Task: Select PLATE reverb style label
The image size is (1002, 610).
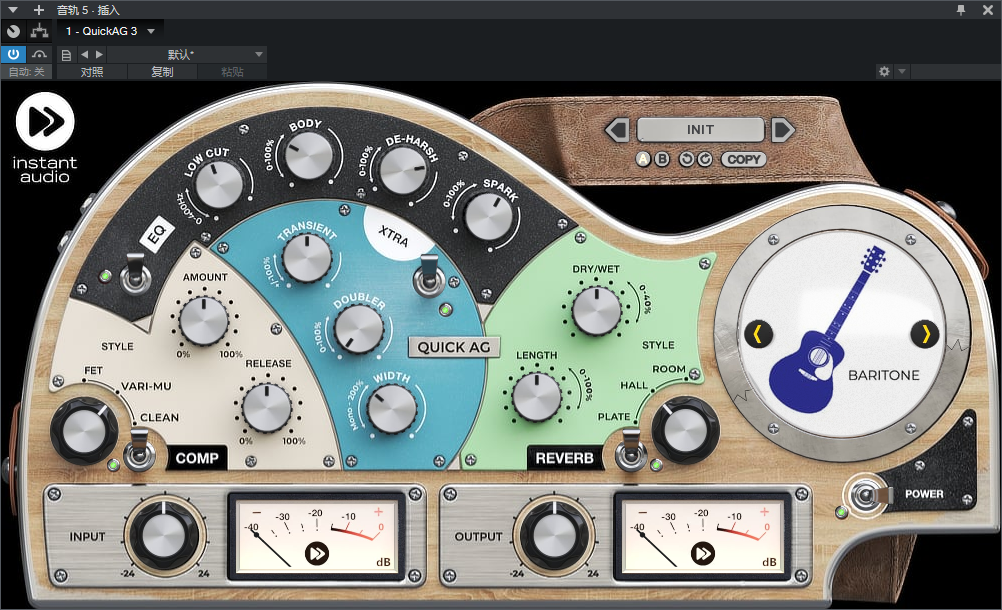Action: pyautogui.click(x=614, y=416)
